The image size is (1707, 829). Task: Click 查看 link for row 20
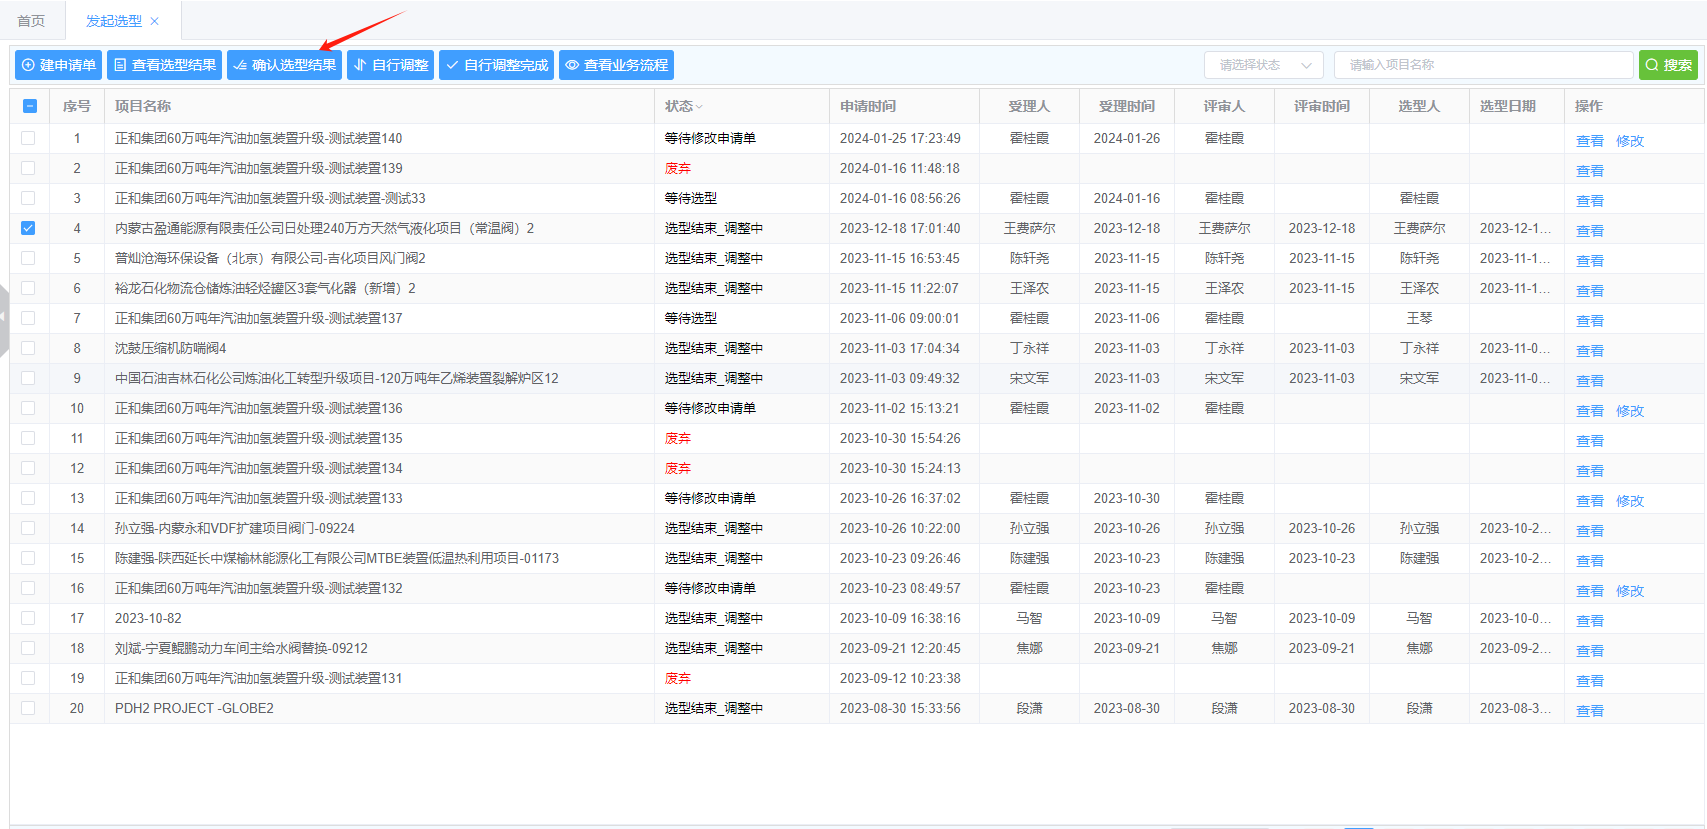[1589, 711]
